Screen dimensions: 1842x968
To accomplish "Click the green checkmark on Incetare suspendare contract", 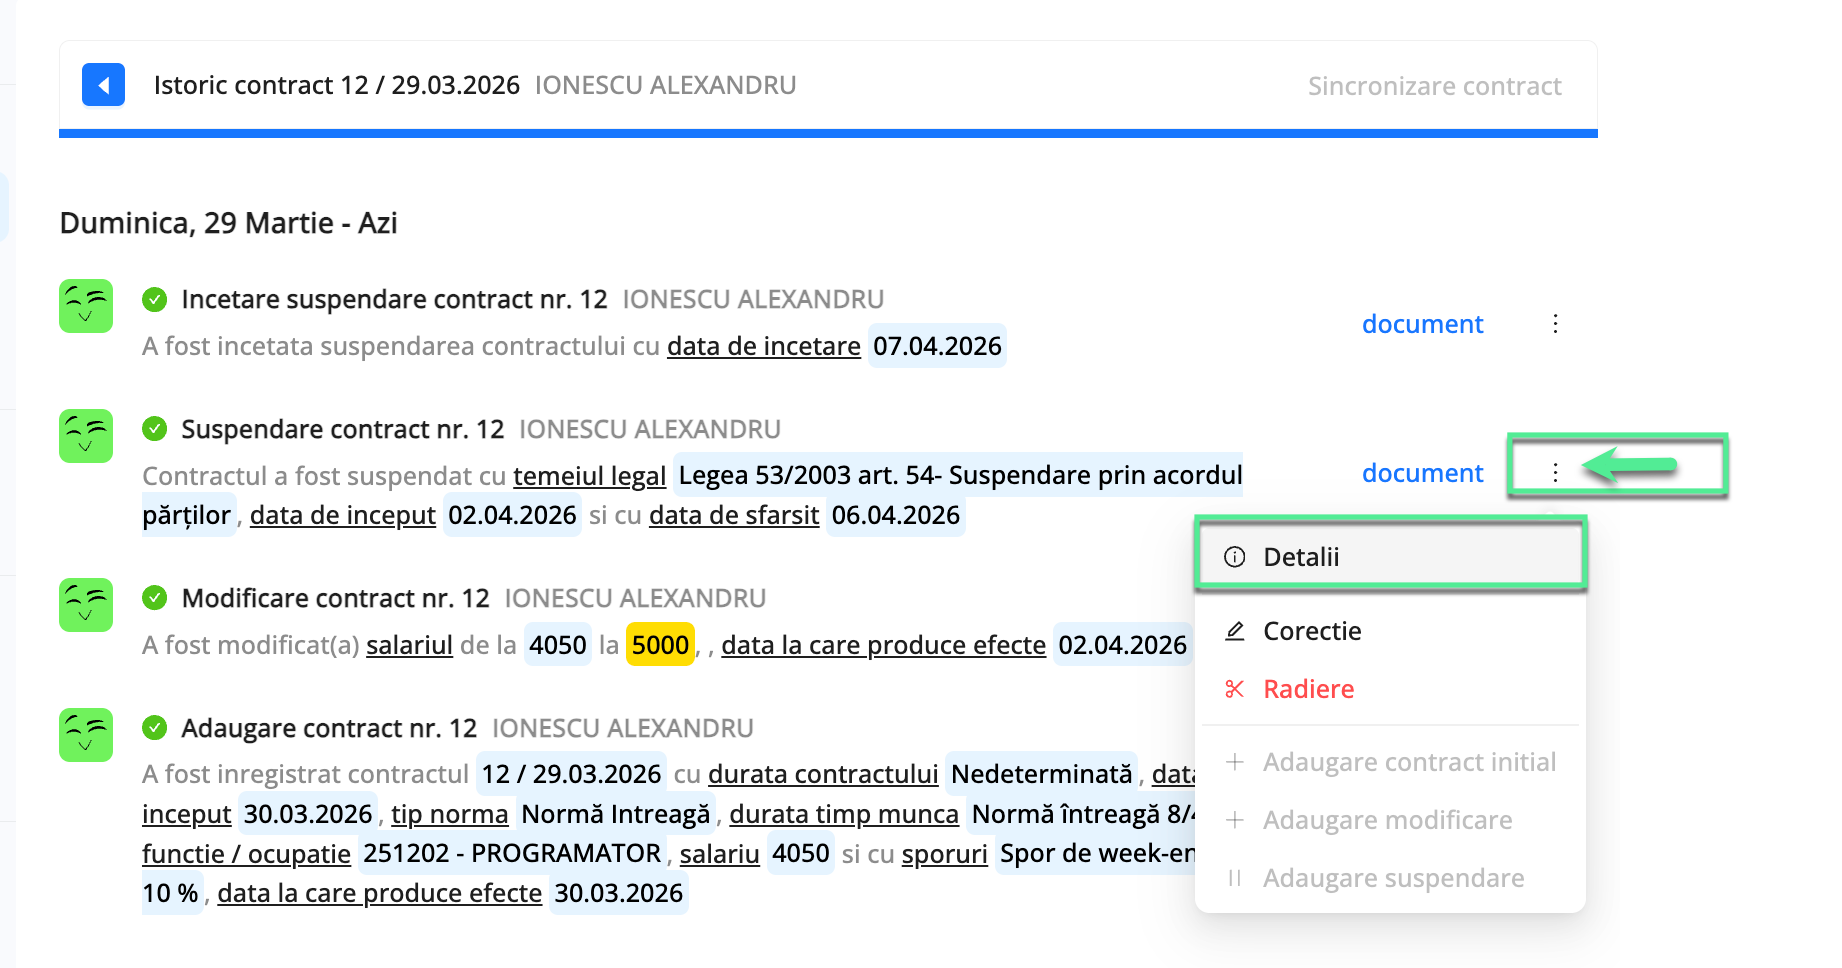I will point(156,297).
